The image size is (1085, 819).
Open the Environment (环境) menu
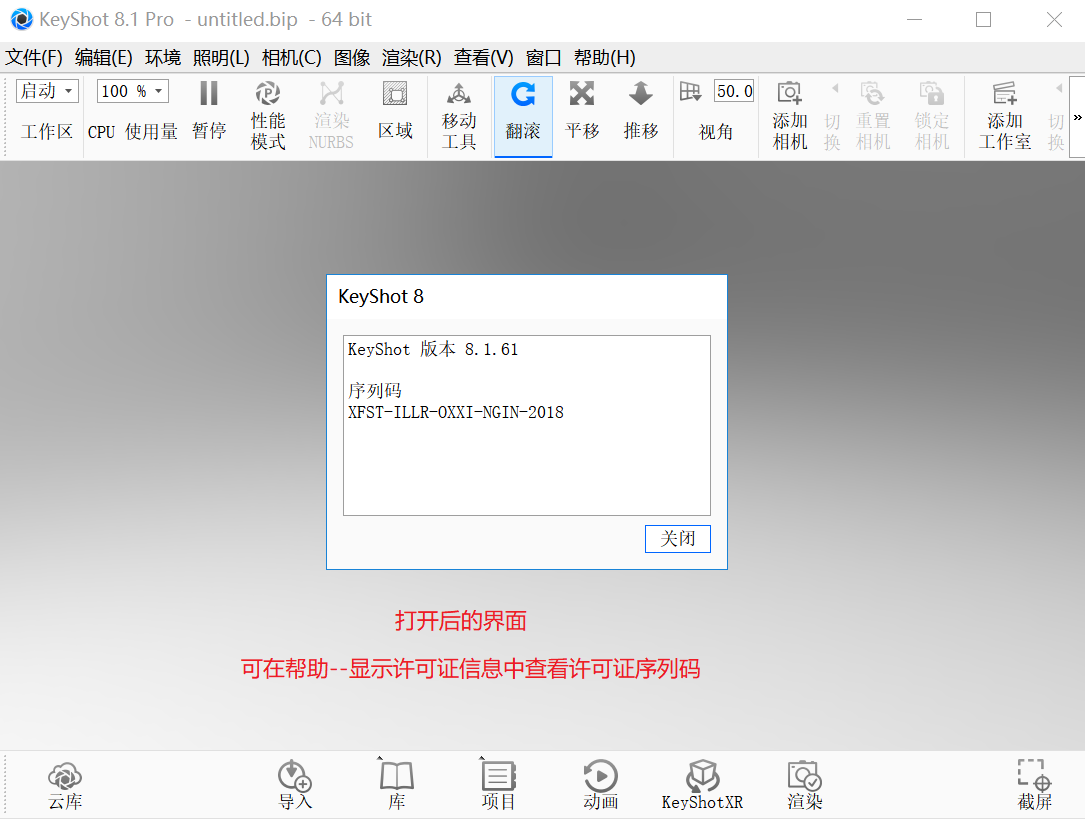(163, 57)
